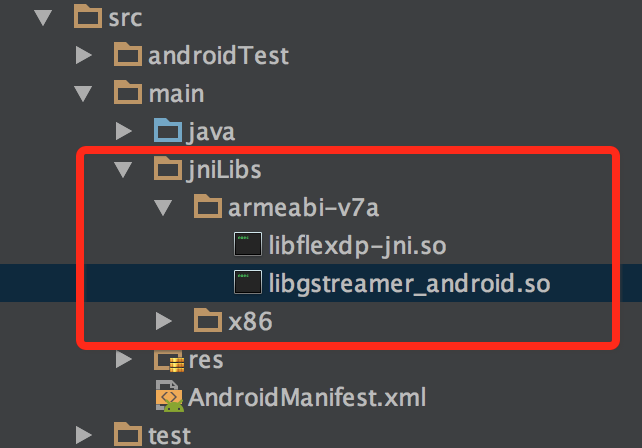
Task: Click the libgstreamer_android.so binary file icon
Action: tap(248, 282)
